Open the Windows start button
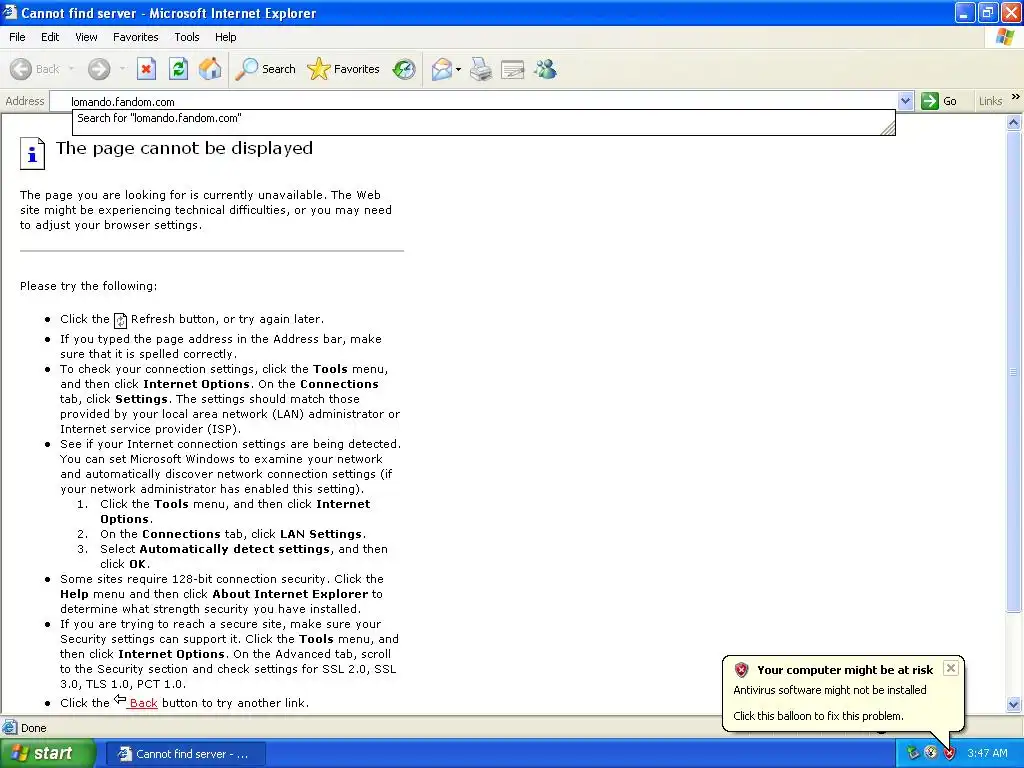Screen dimensions: 1024x768 [x=47, y=754]
